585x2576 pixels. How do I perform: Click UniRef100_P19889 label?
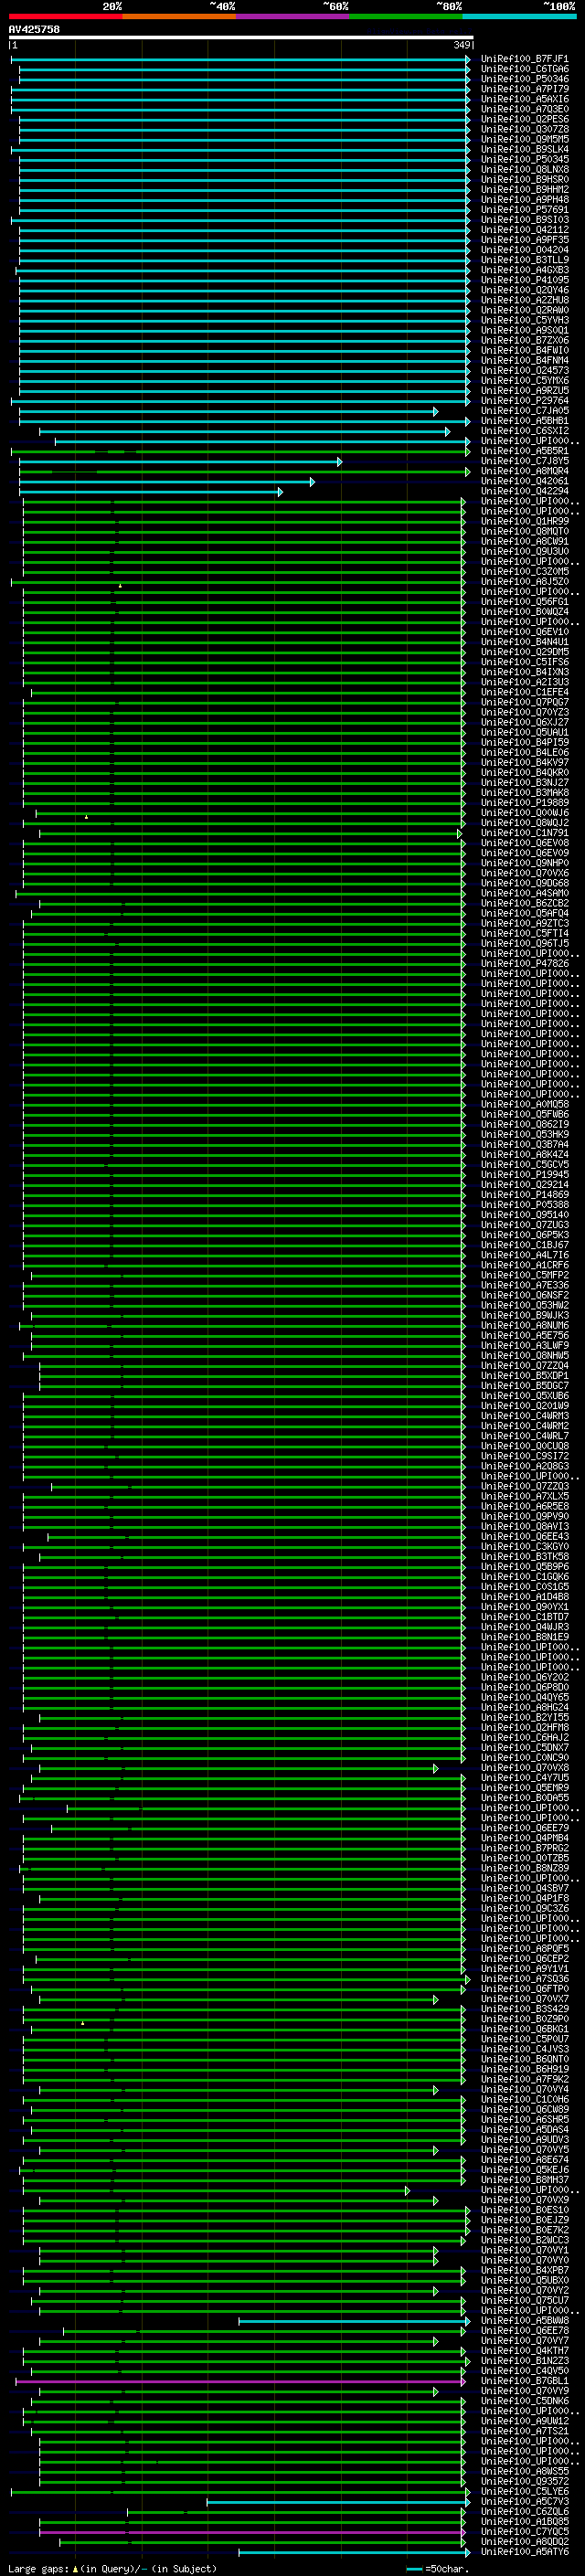(x=524, y=803)
